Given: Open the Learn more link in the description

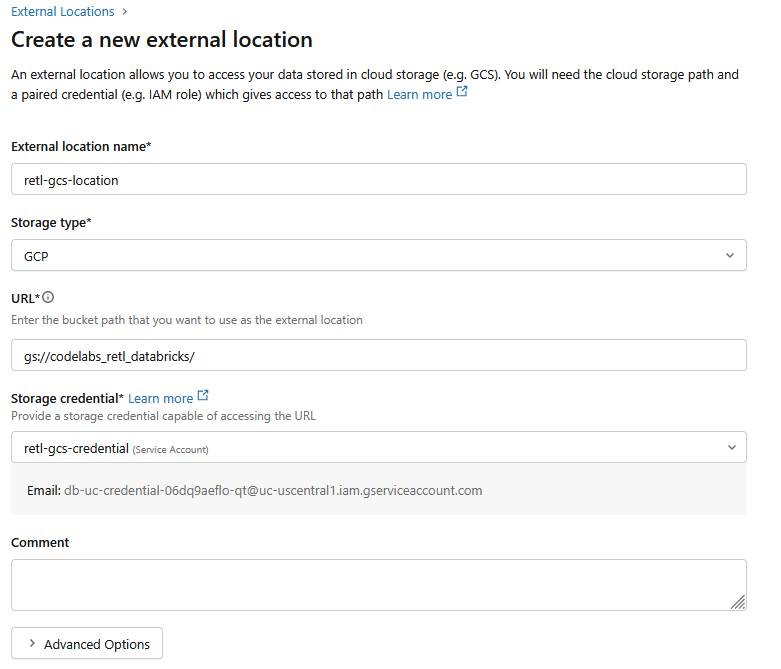Looking at the screenshot, I should 419,94.
